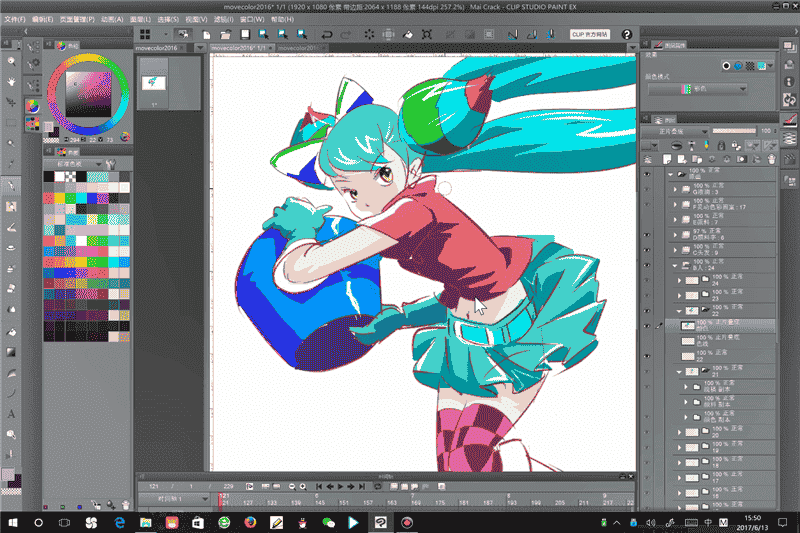
Task: Click the information icon in right dock
Action: [x=789, y=82]
